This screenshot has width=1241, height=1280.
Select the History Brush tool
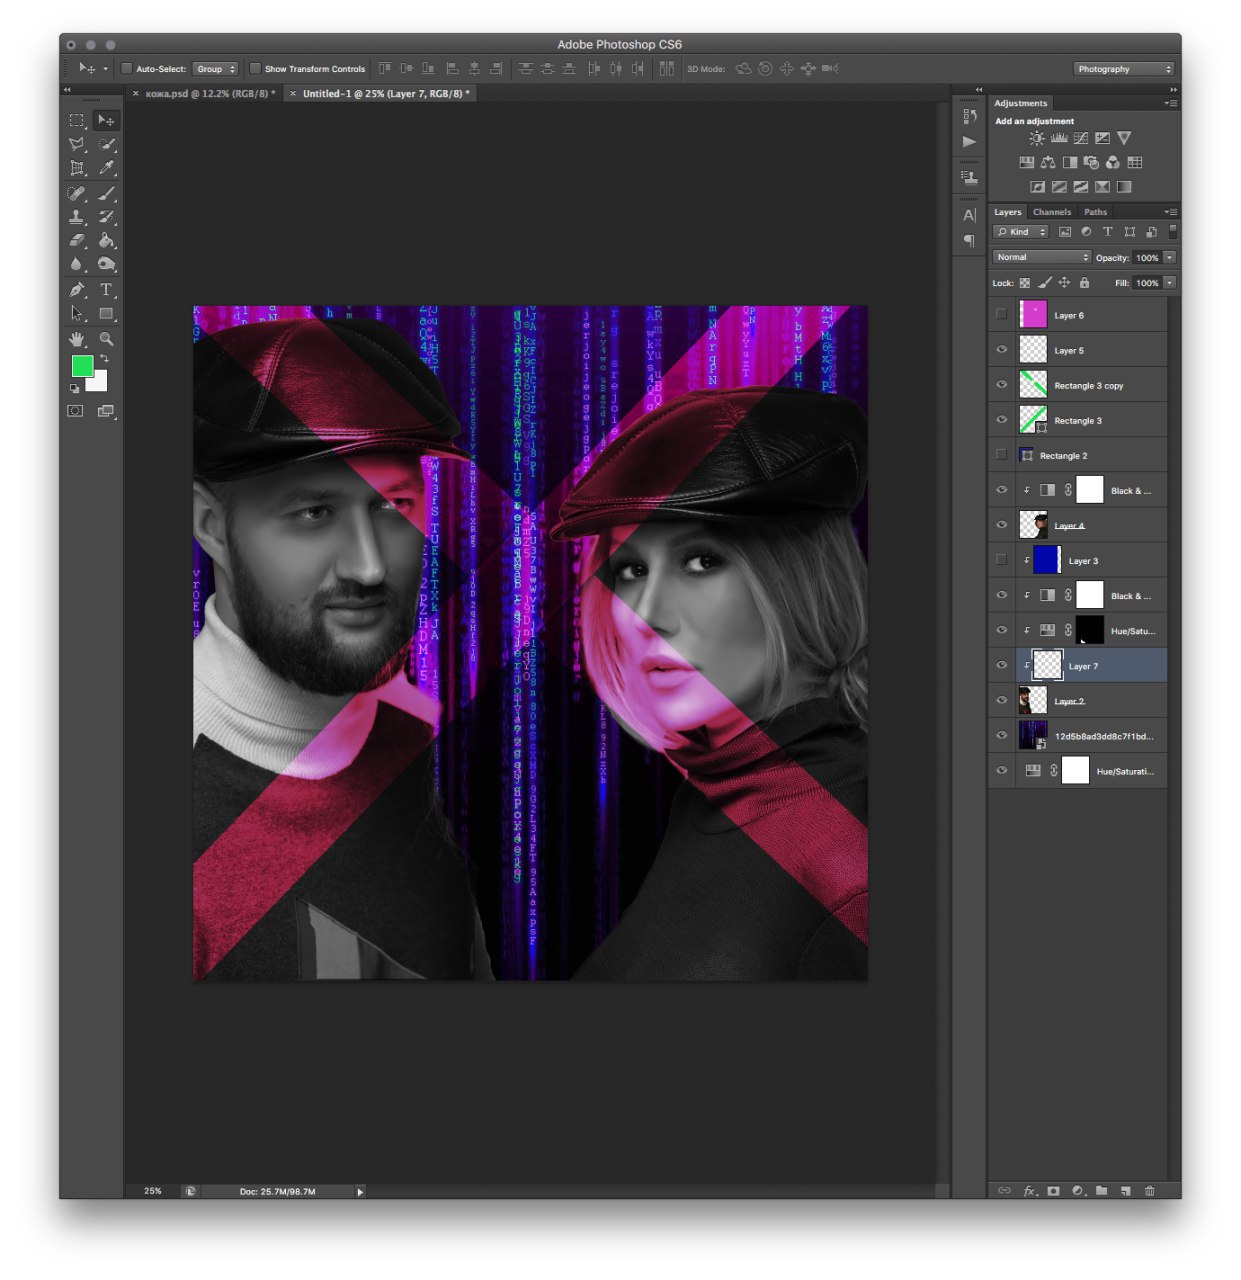coord(106,217)
